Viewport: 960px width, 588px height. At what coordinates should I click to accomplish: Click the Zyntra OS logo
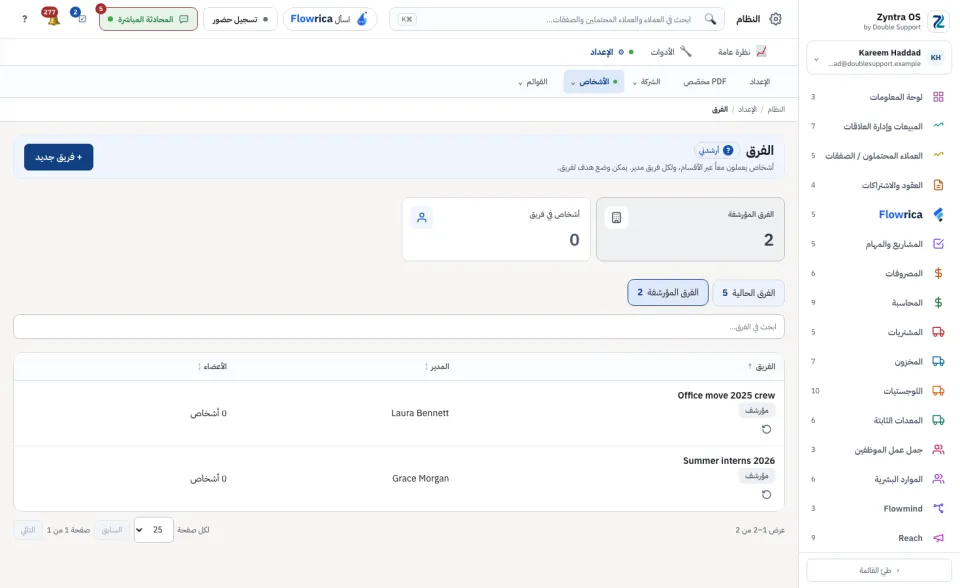click(x=938, y=21)
